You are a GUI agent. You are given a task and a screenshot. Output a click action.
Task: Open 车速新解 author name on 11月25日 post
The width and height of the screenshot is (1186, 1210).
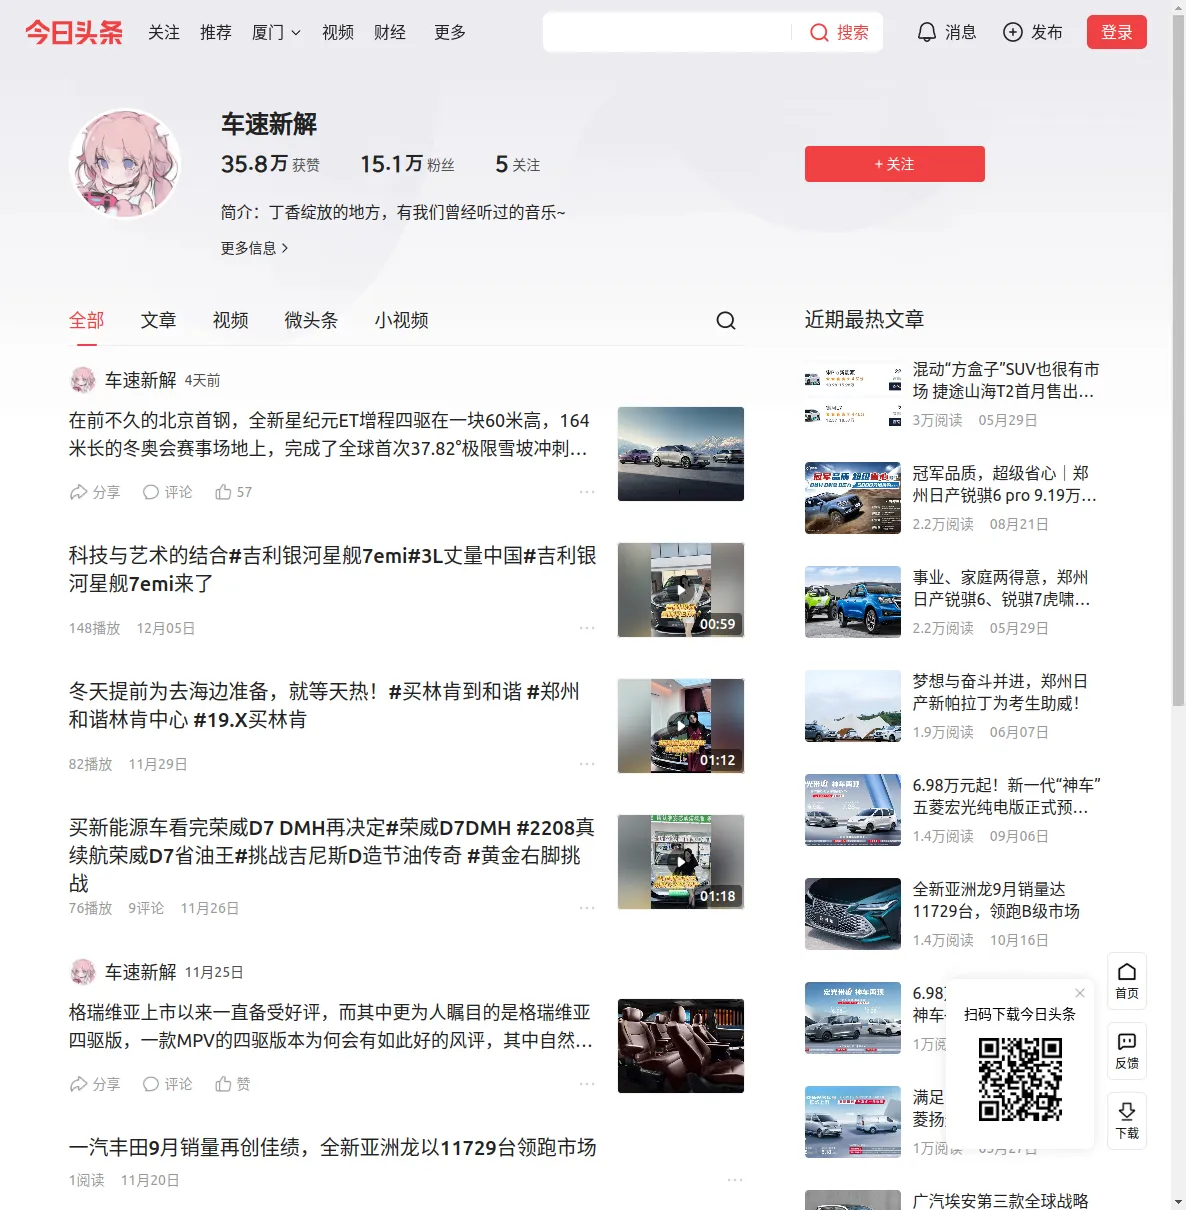coord(141,972)
